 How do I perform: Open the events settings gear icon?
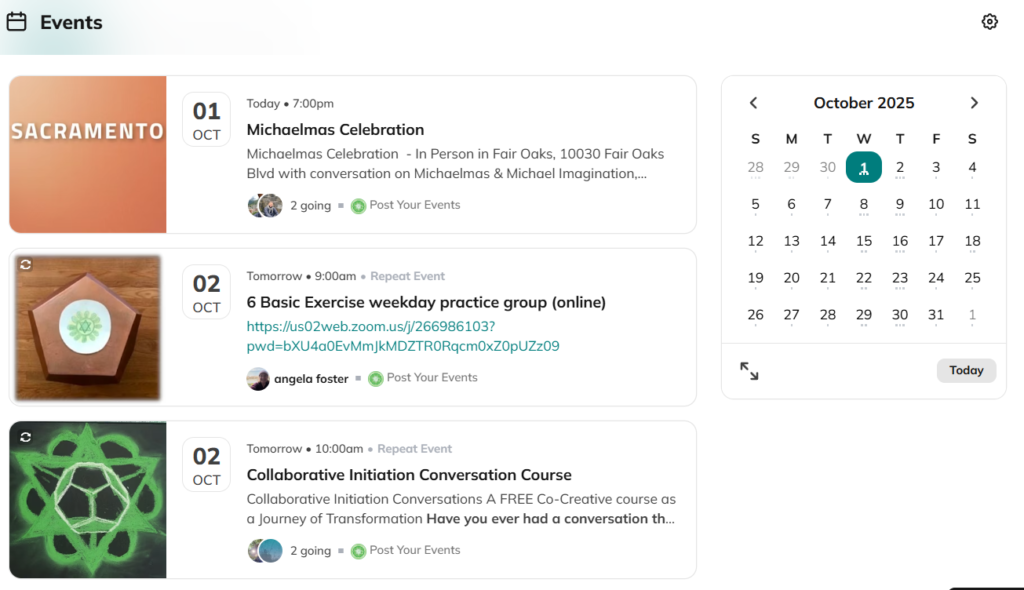point(989,22)
